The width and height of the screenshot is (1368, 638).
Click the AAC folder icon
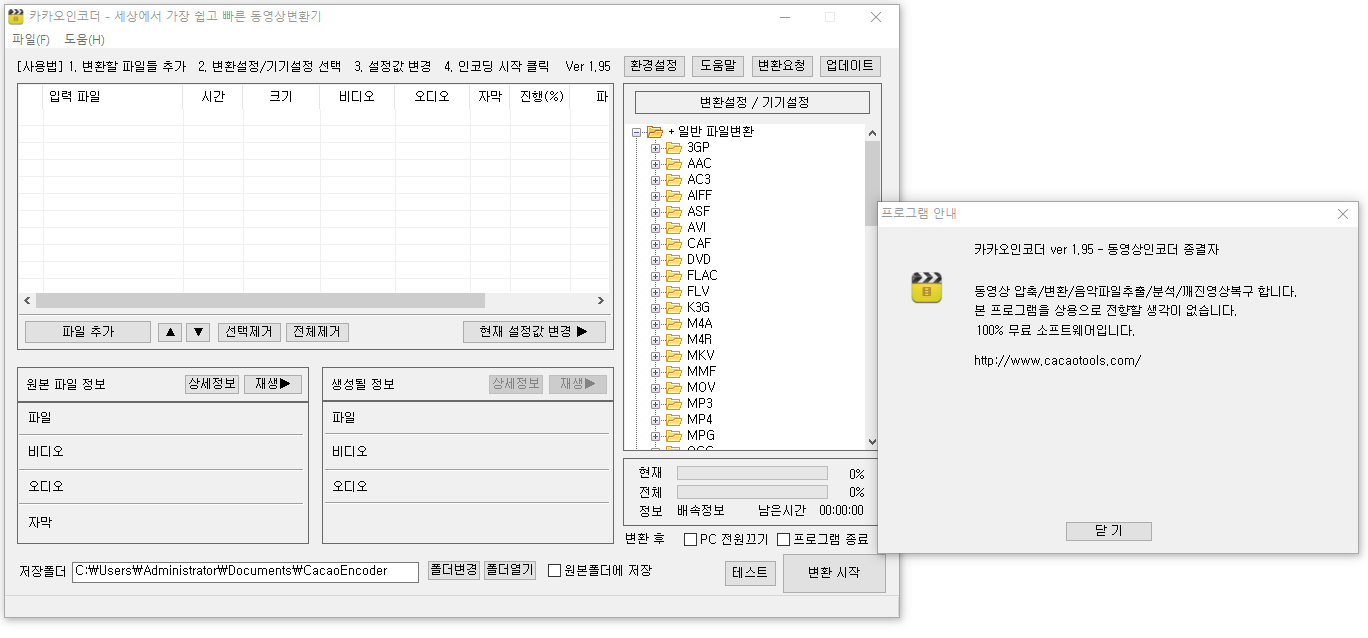673,164
